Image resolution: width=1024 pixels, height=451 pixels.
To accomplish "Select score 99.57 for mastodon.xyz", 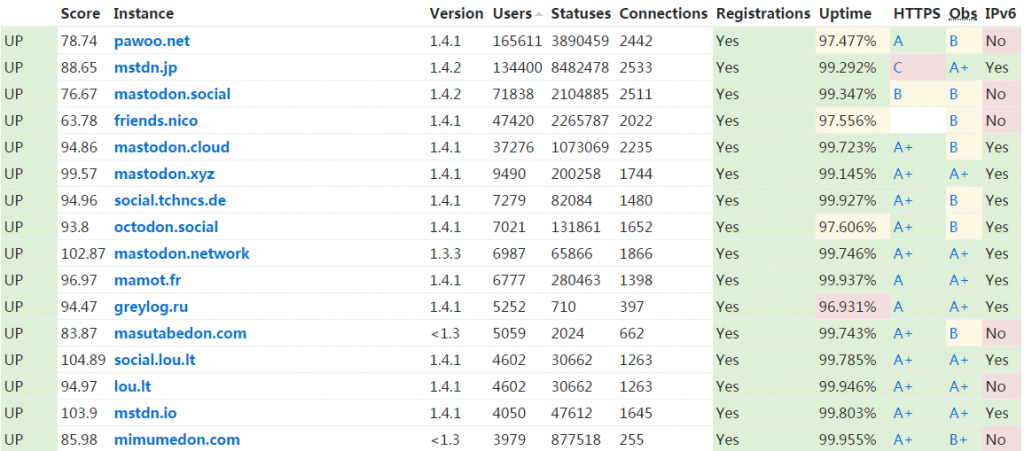I will click(79, 174).
